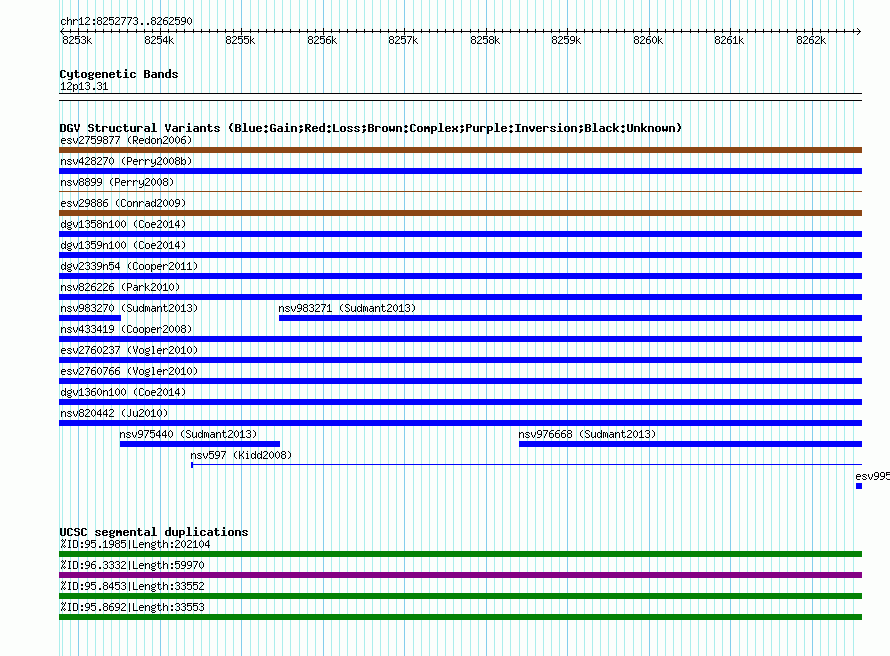Click the nsv826226 (Park2010) variant label
Image resolution: width=890 pixels, height=656 pixels.
click(x=120, y=287)
